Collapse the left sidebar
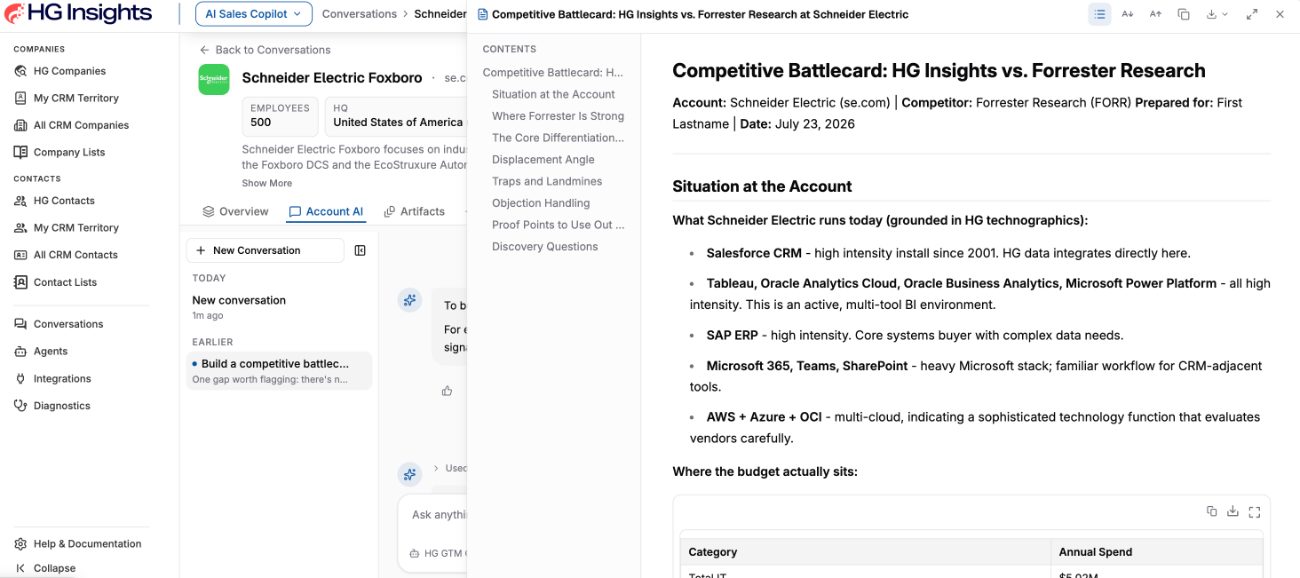 click(54, 568)
